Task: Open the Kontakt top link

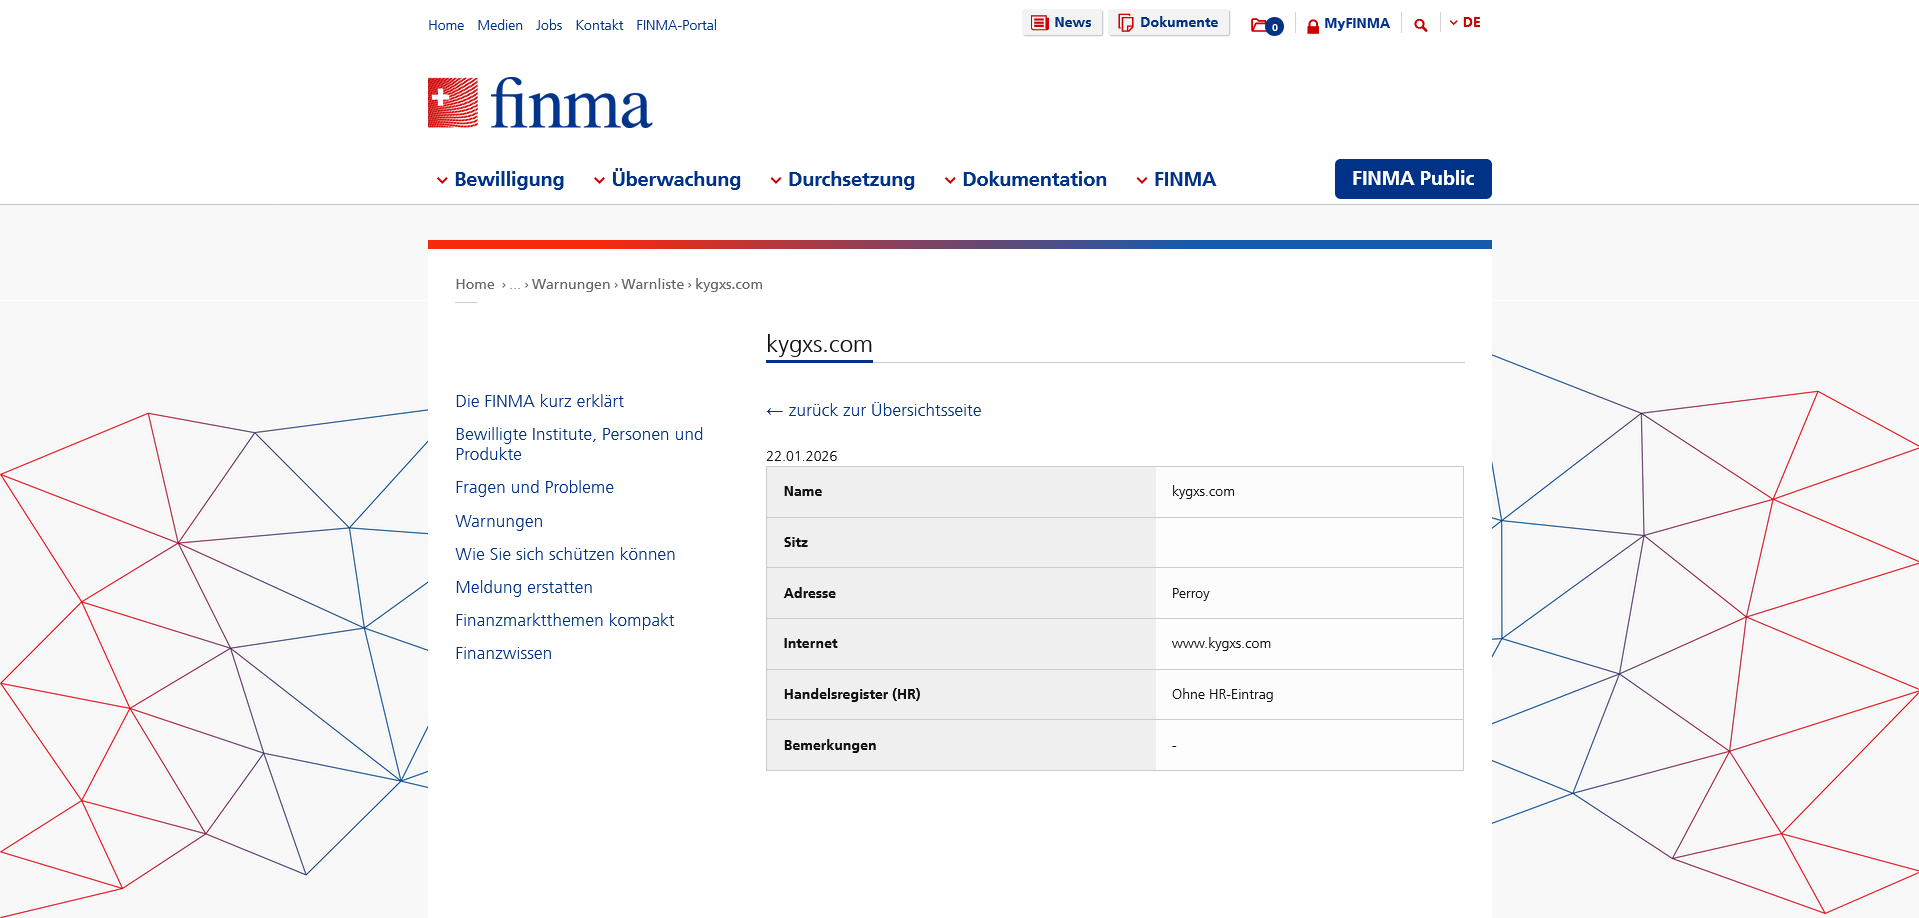Action: click(599, 25)
